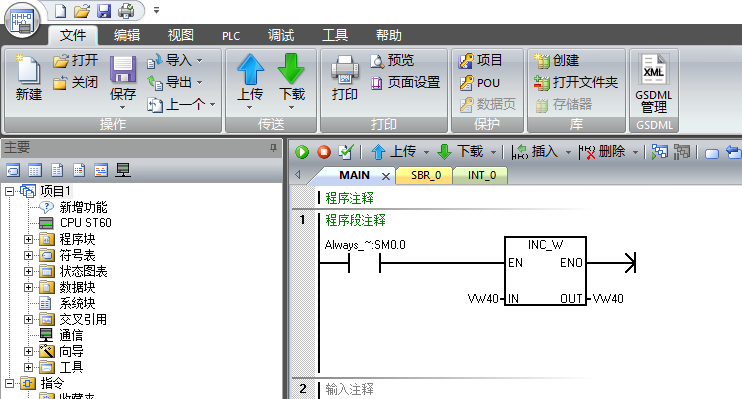Switch to the SBR_0 editor tab

point(425,175)
